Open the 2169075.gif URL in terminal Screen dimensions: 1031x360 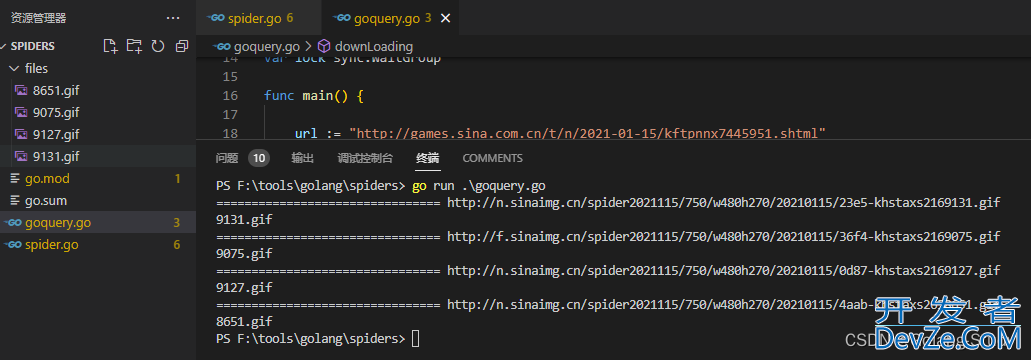click(723, 236)
